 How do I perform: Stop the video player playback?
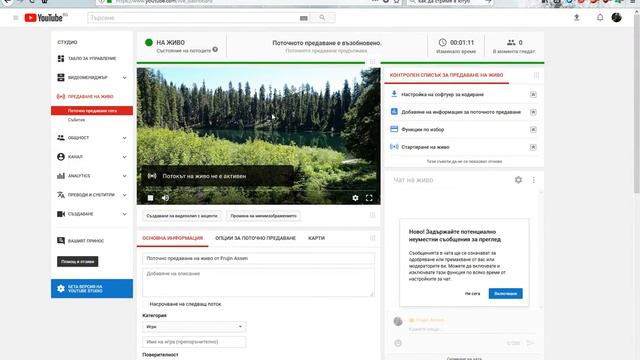(x=150, y=198)
